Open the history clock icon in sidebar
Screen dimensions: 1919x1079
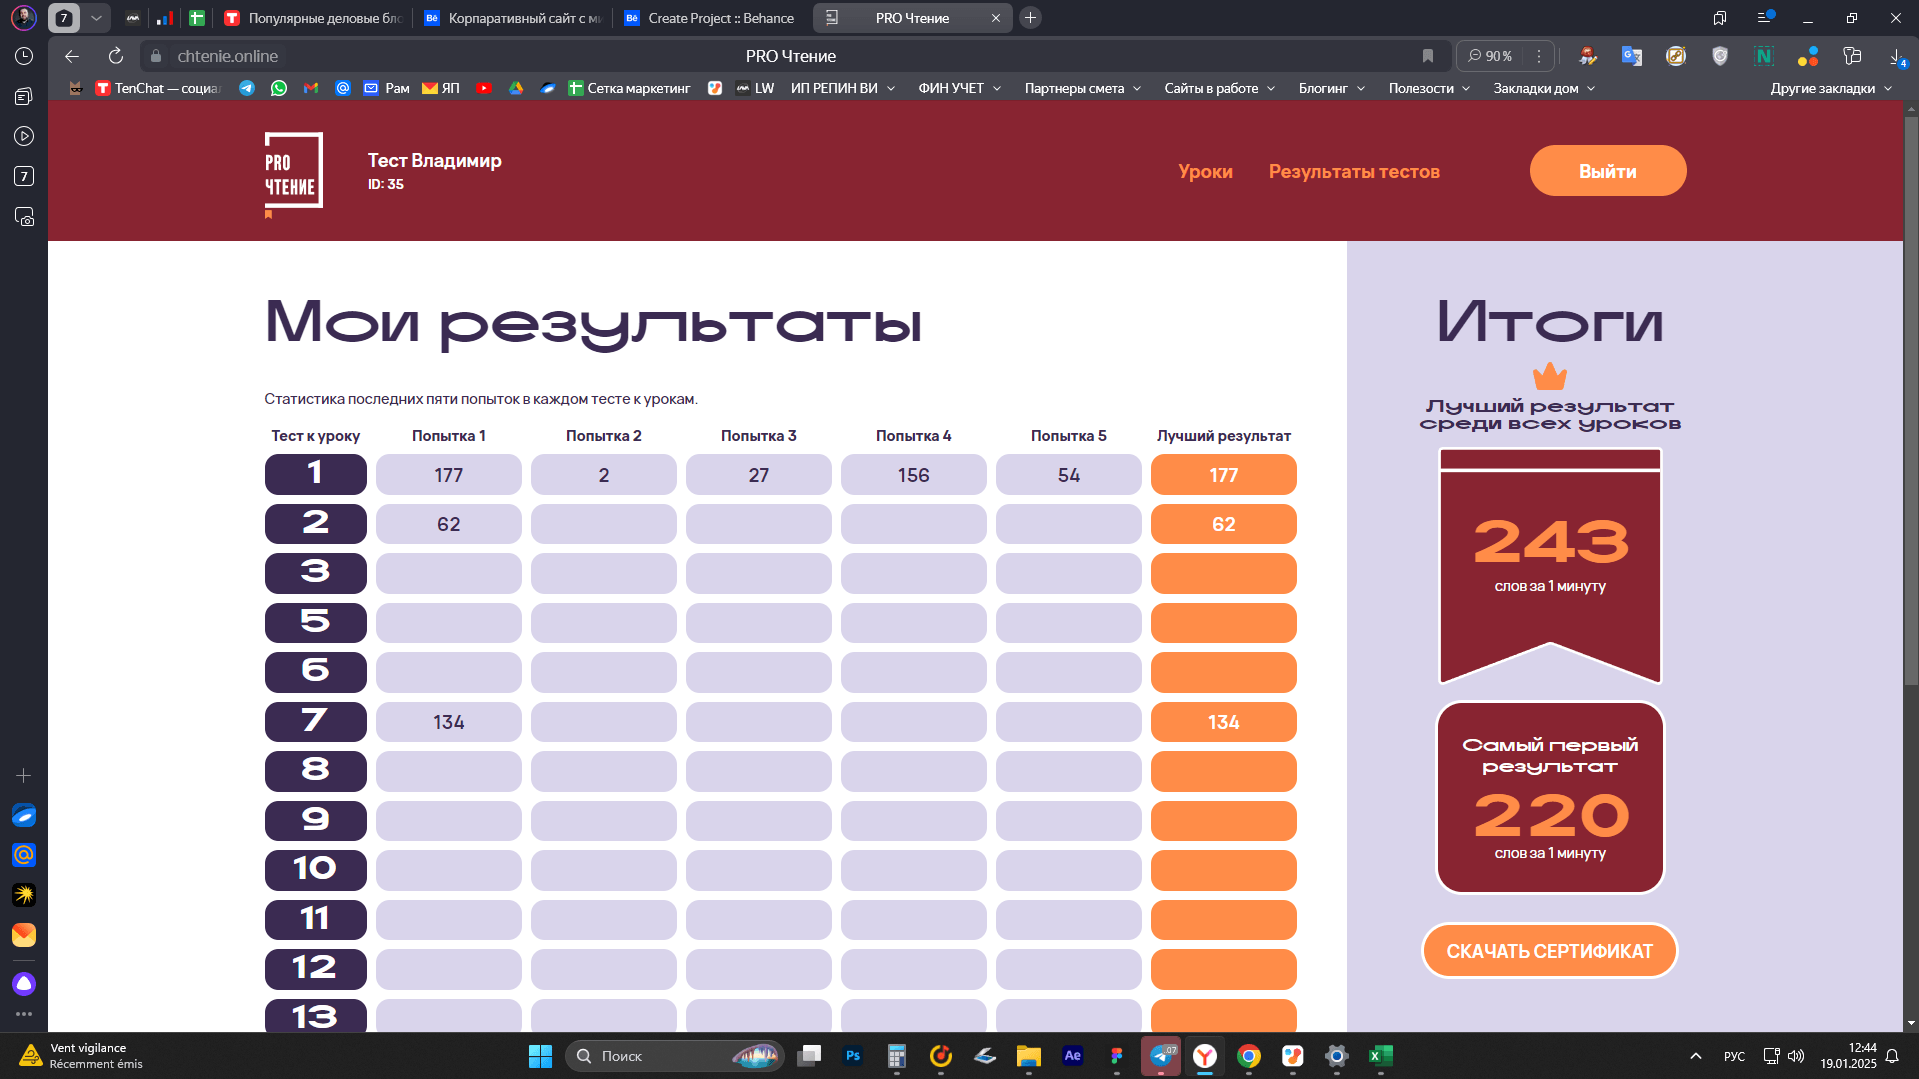(24, 56)
